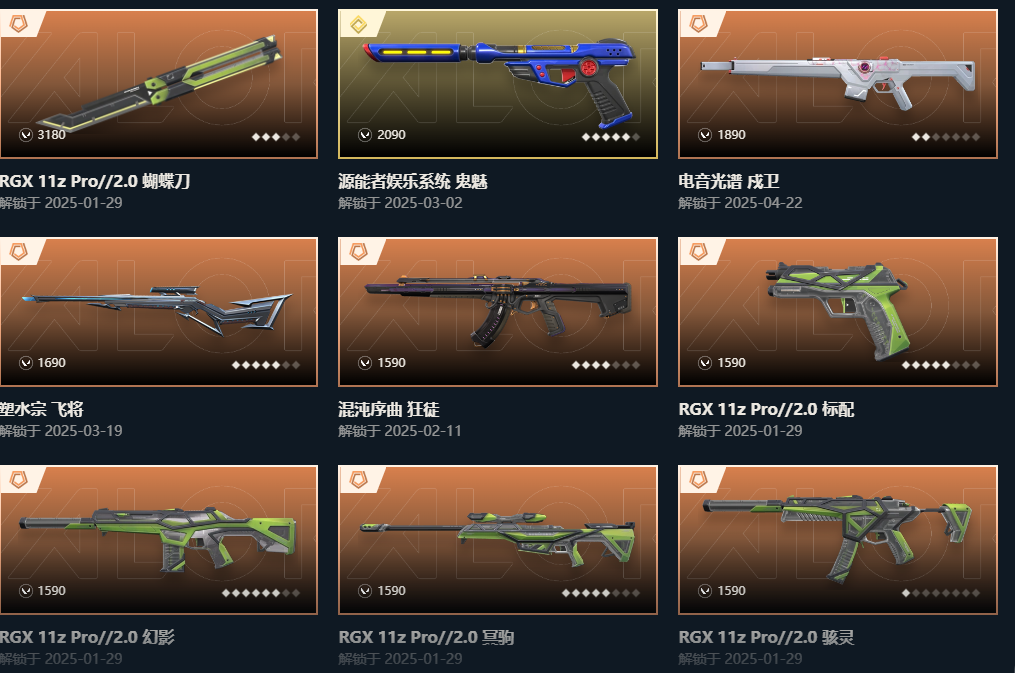Open the RGX 11z Pro//2.0 蝴蝶刀 knife thumbnail

[159, 83]
